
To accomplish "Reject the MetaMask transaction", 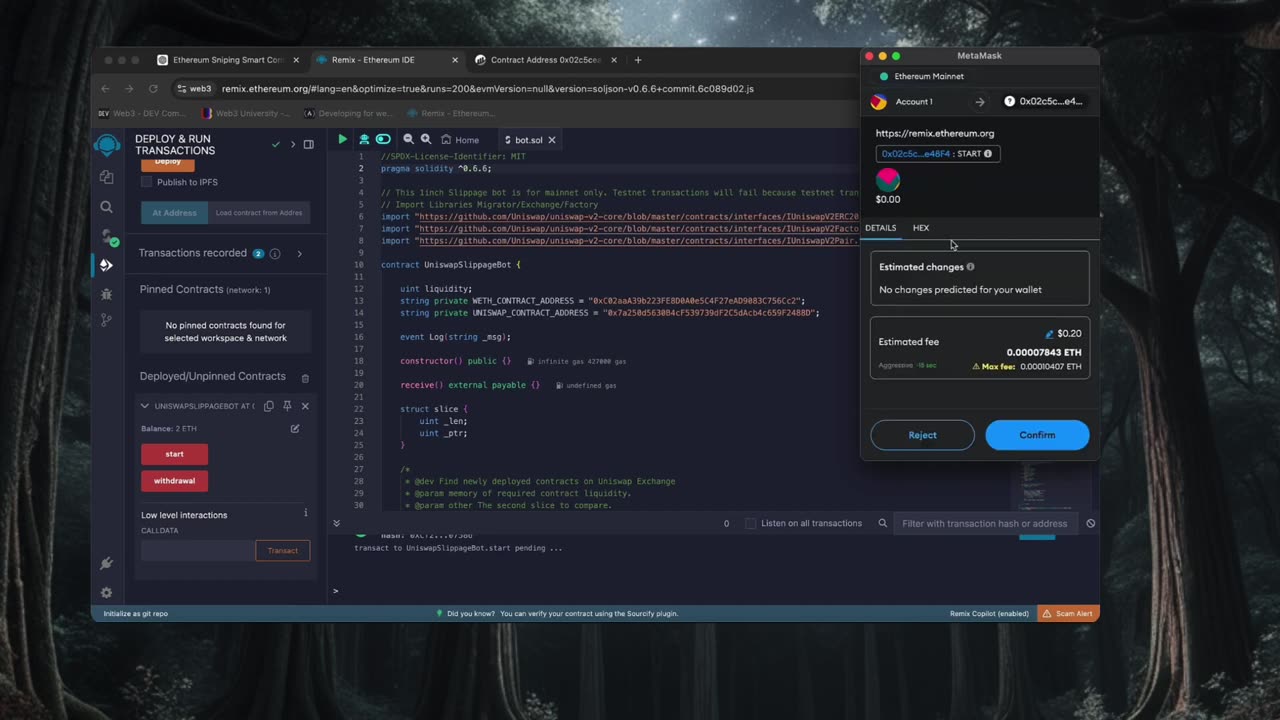I will click(x=922, y=435).
